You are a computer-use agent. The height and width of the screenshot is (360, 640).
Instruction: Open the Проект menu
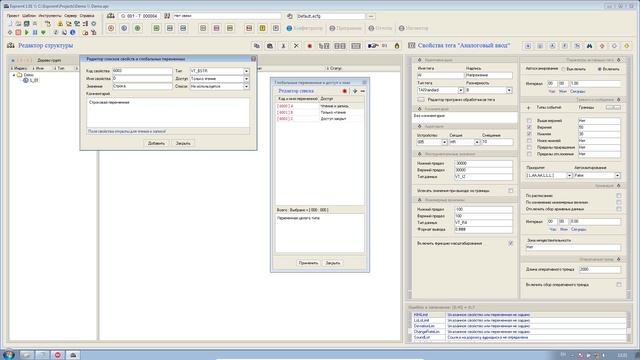13,16
